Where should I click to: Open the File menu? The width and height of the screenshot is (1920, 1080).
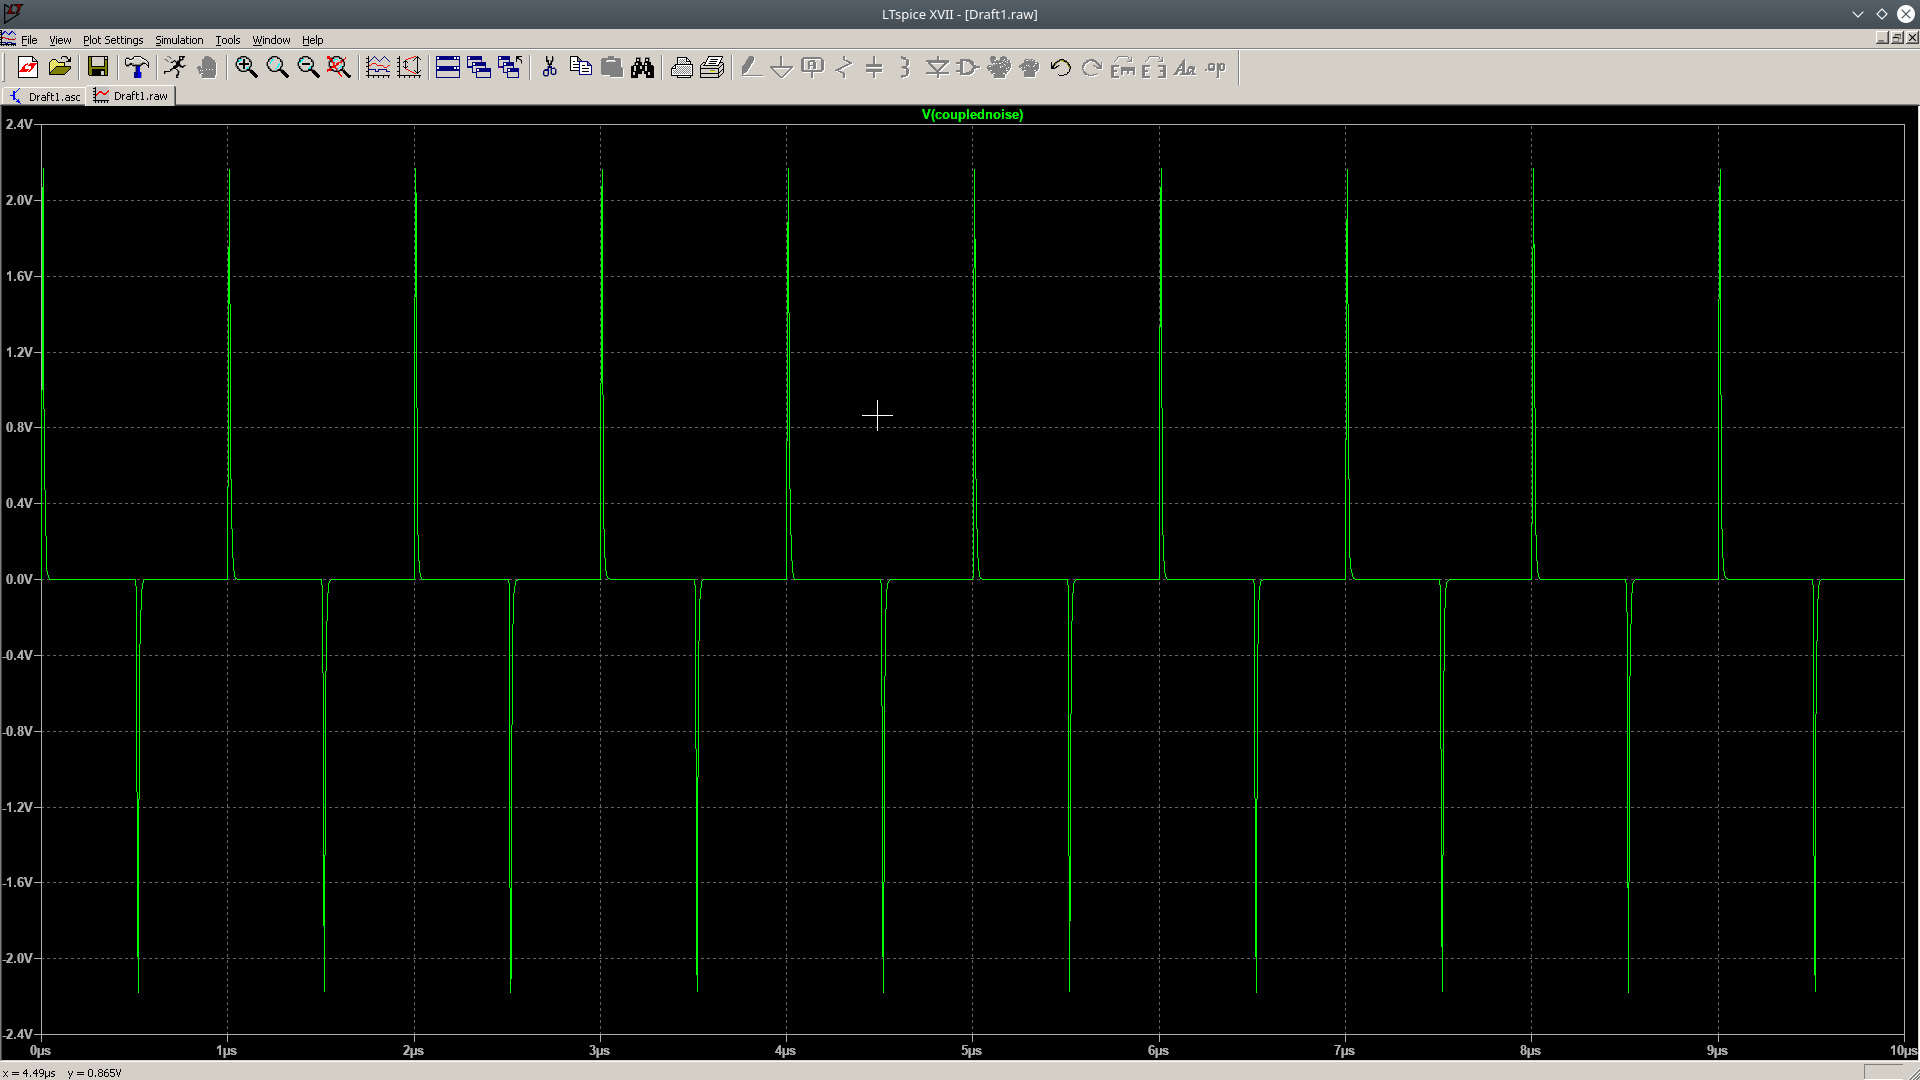[29, 40]
